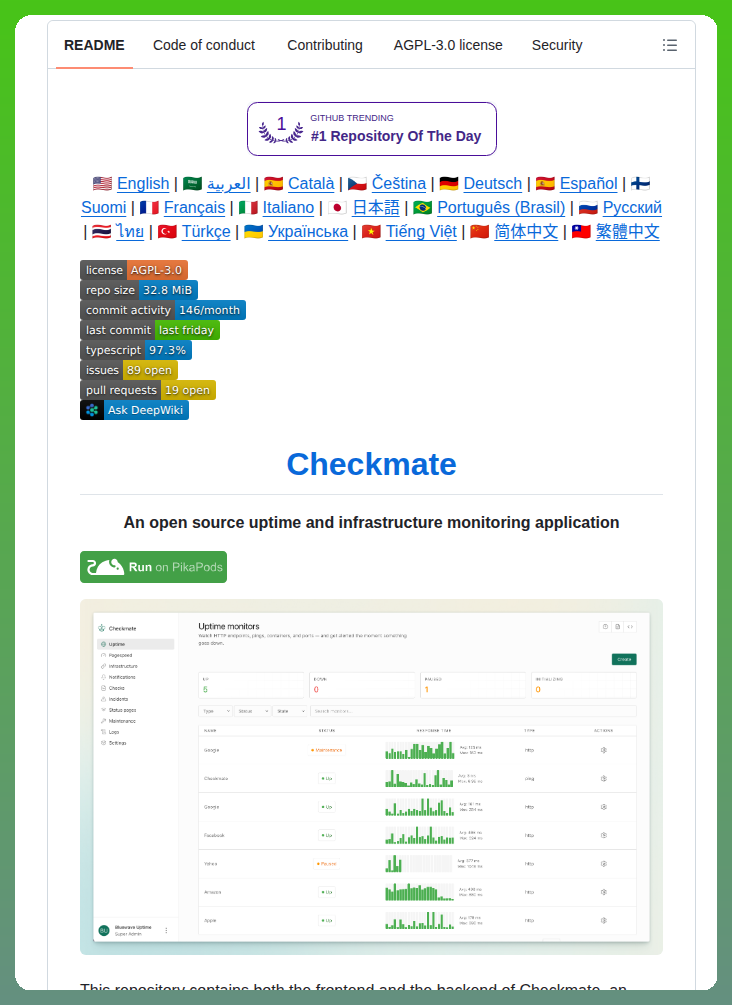The height and width of the screenshot is (1005, 732).
Task: Open the Thai ไทย README link
Action: click(x=130, y=231)
